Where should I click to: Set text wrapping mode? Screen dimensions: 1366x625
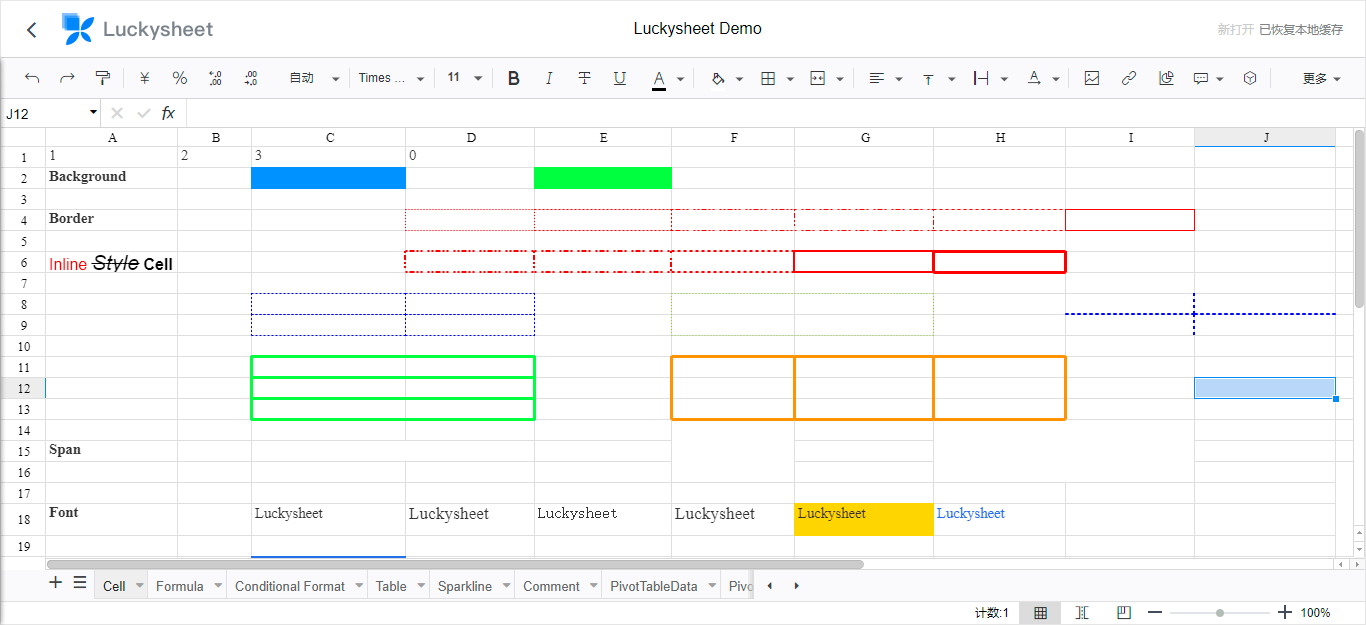click(x=982, y=78)
